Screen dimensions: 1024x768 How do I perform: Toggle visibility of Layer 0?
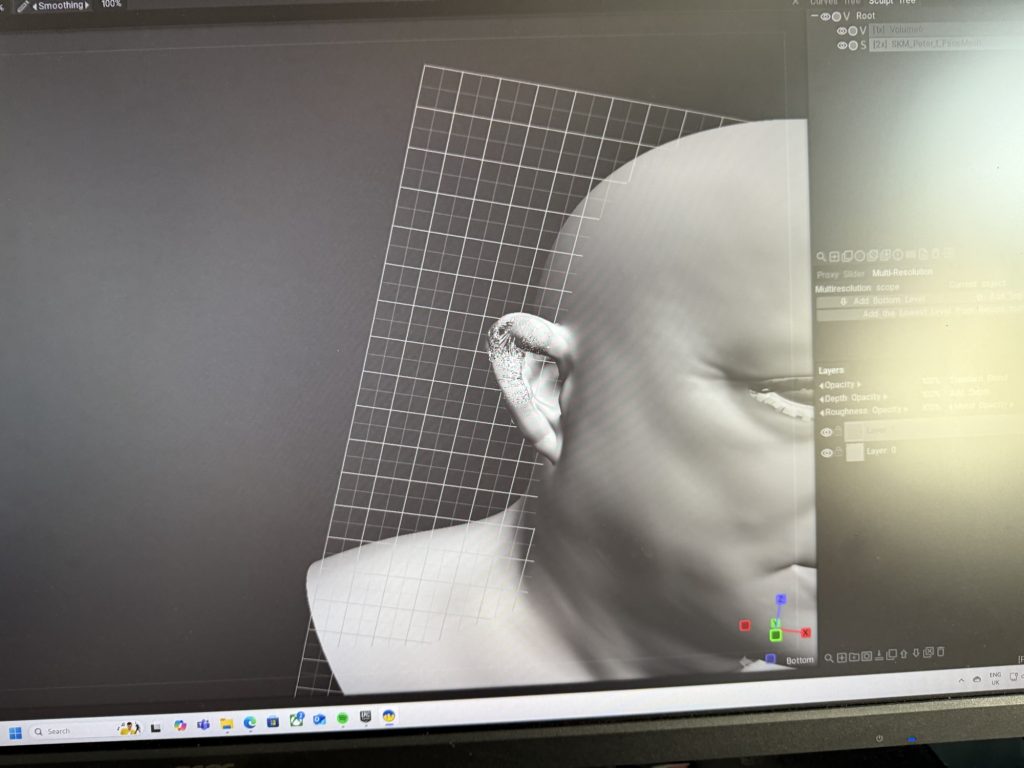(827, 453)
